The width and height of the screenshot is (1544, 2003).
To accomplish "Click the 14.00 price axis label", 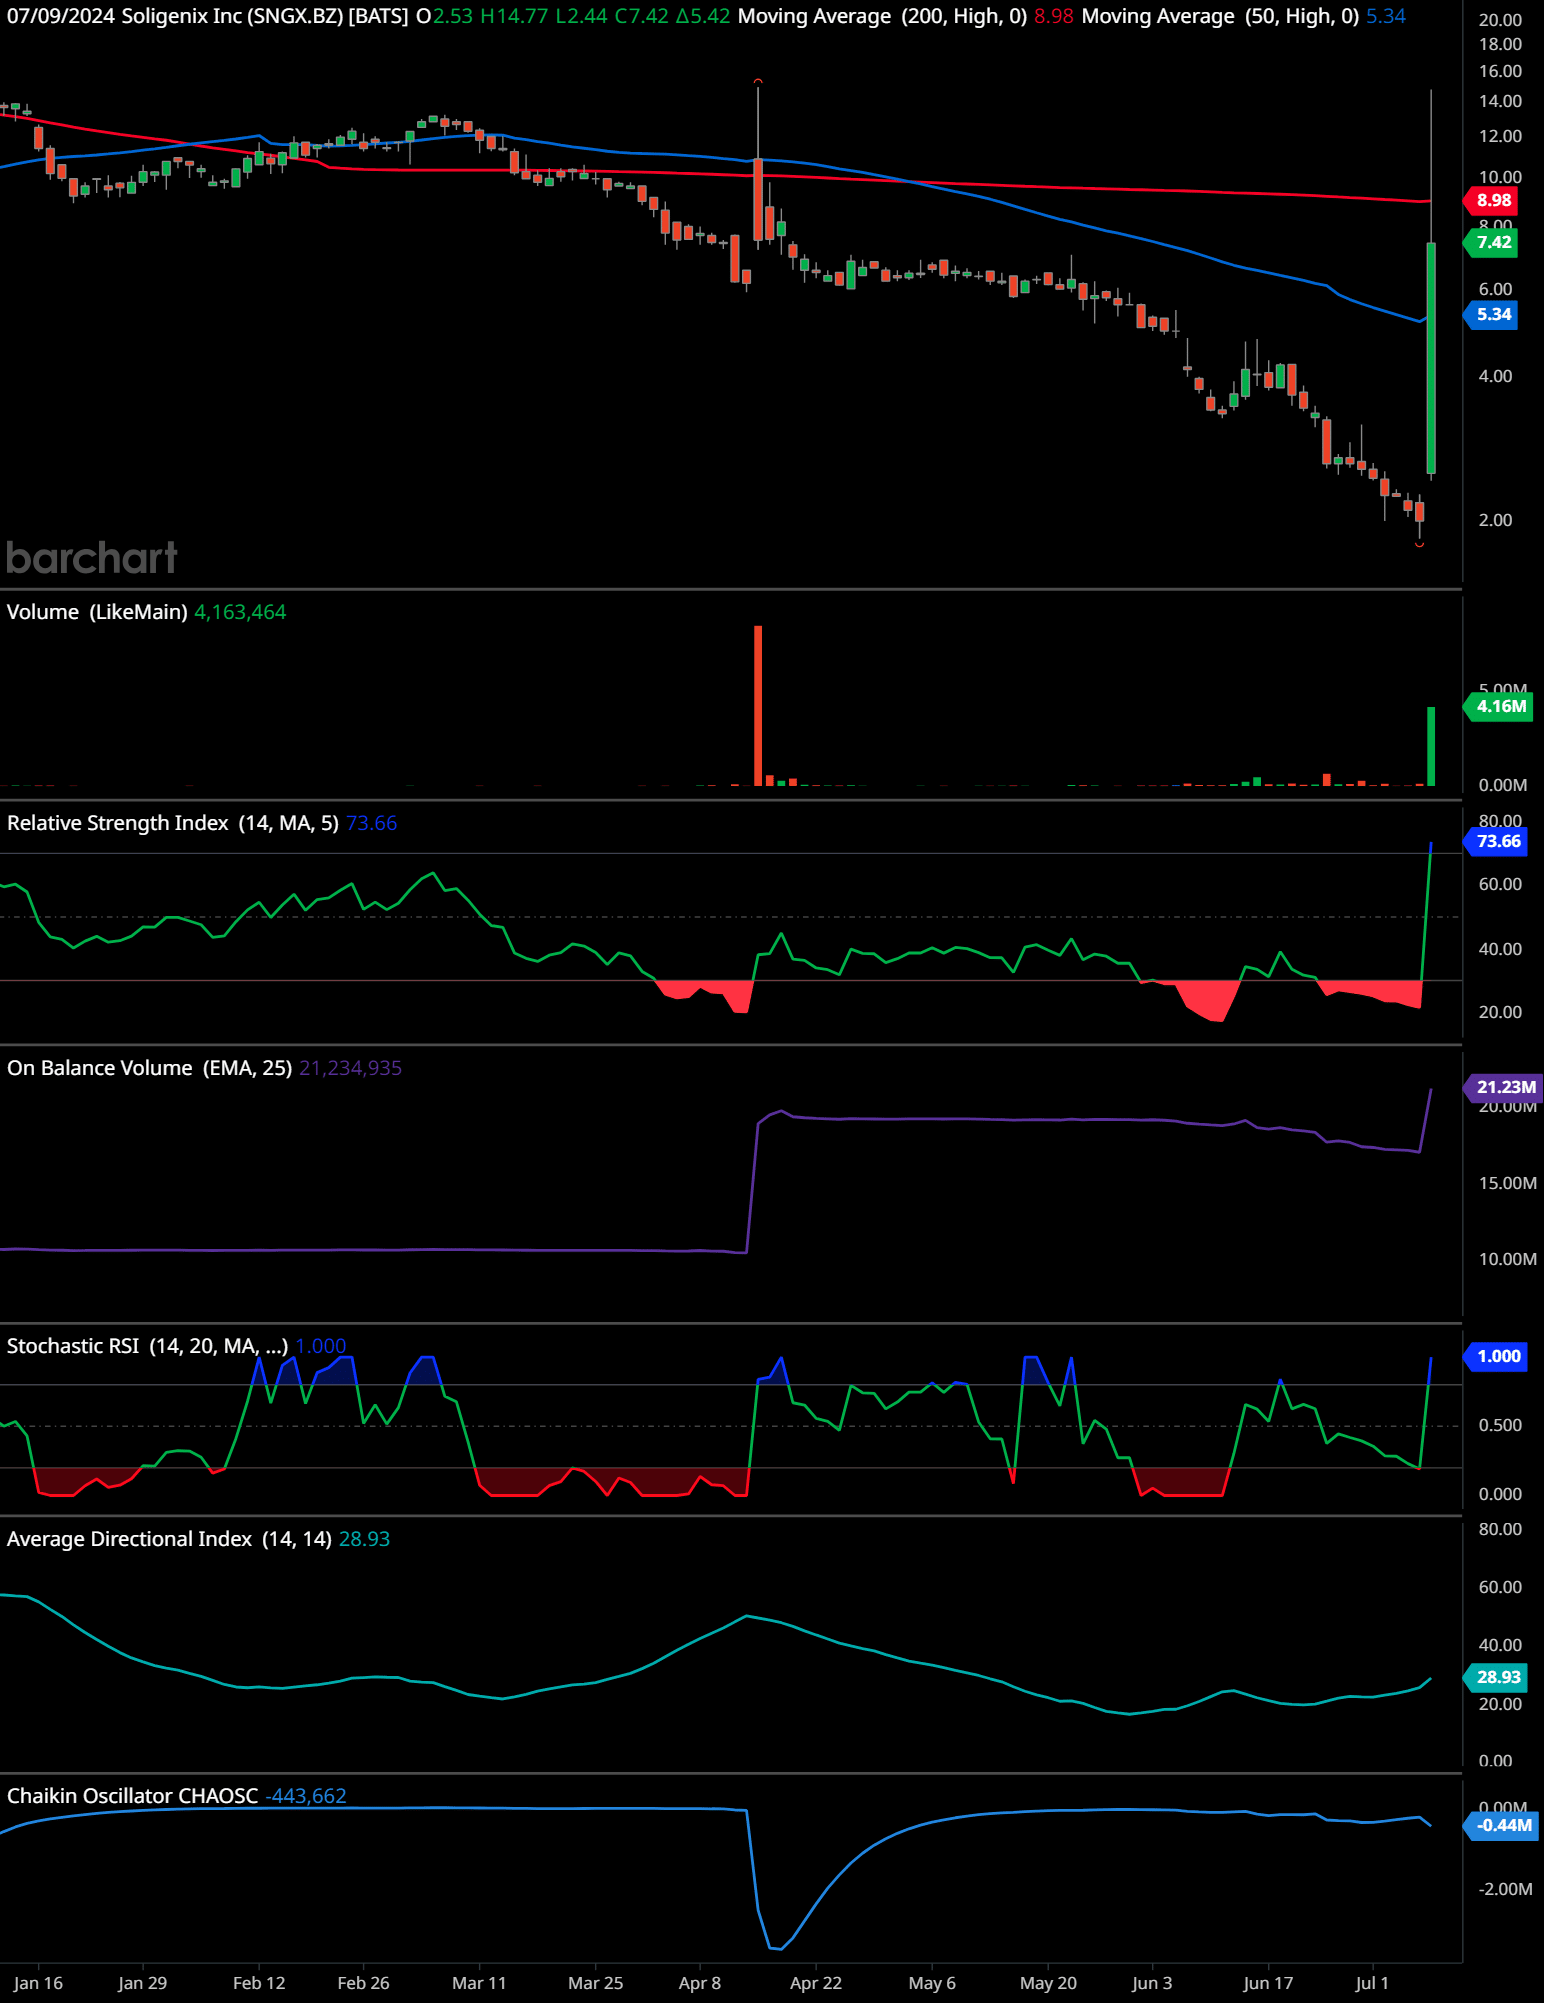I will point(1500,101).
